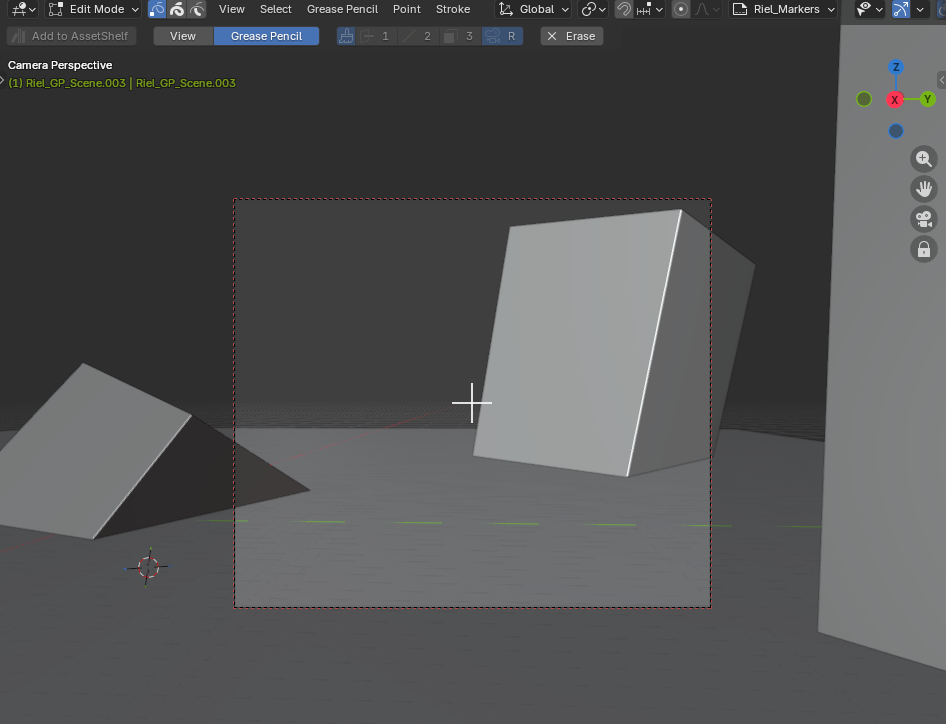Viewport: 946px width, 724px height.
Task: Select Segment selection mode icon
Action: point(197,9)
